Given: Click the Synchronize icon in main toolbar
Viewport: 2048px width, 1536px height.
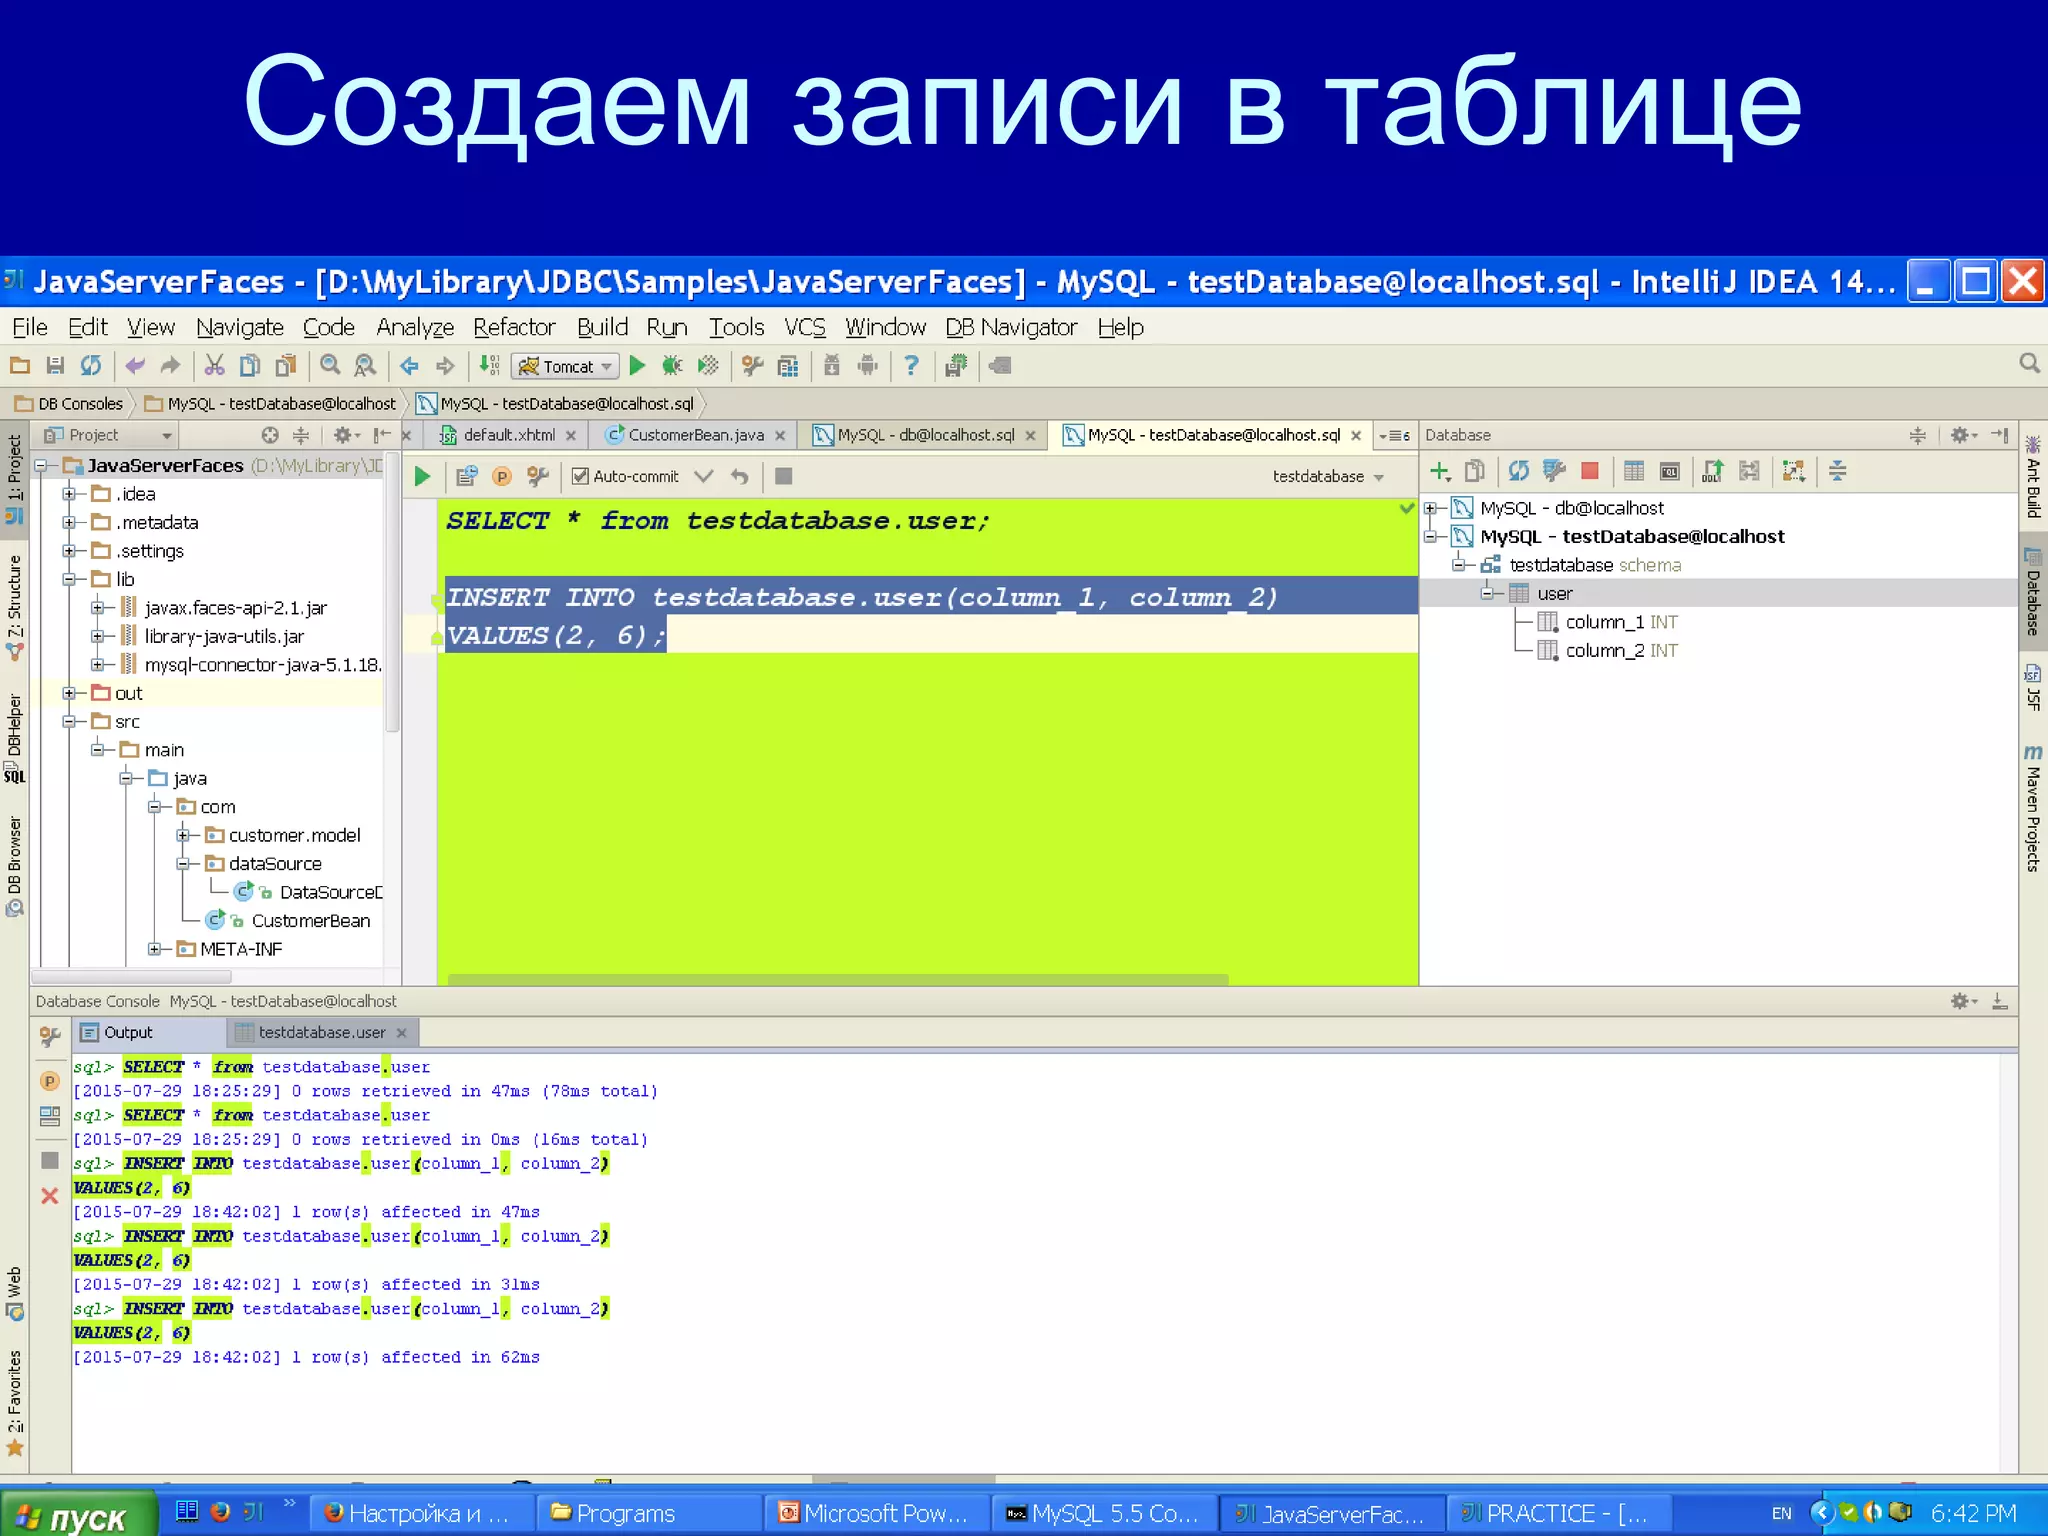Looking at the screenshot, I should tap(91, 366).
